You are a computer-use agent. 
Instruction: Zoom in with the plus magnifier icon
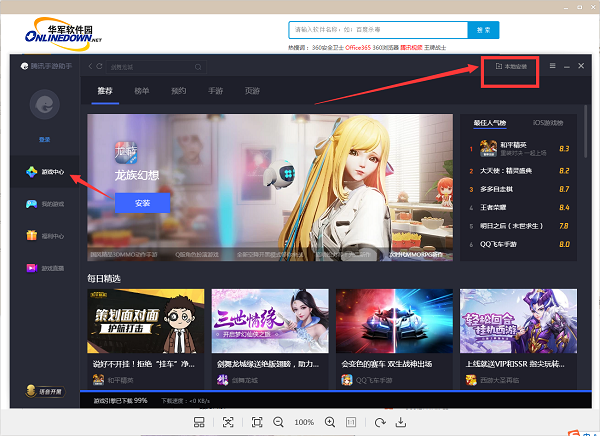(330, 422)
